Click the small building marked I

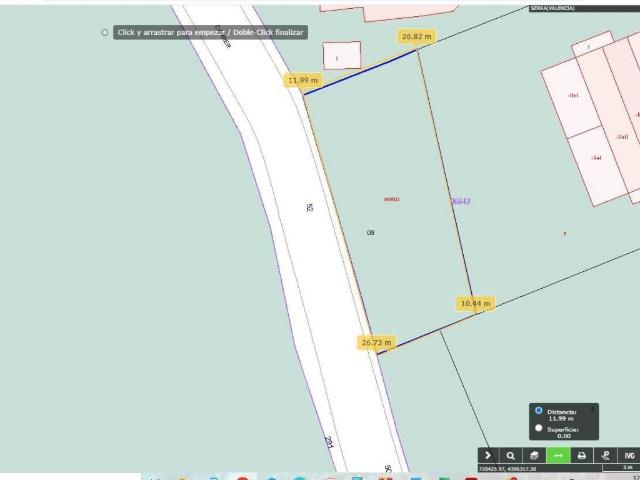coord(342,55)
